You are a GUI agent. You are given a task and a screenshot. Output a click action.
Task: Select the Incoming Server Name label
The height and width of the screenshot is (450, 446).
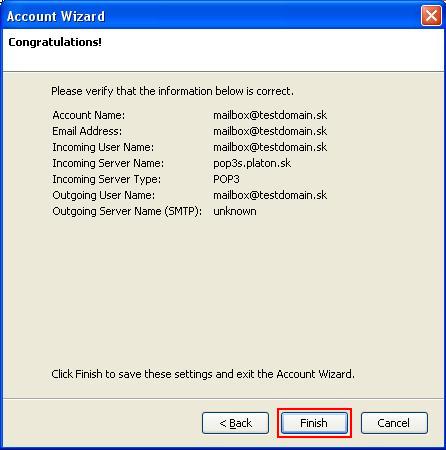pyautogui.click(x=108, y=163)
